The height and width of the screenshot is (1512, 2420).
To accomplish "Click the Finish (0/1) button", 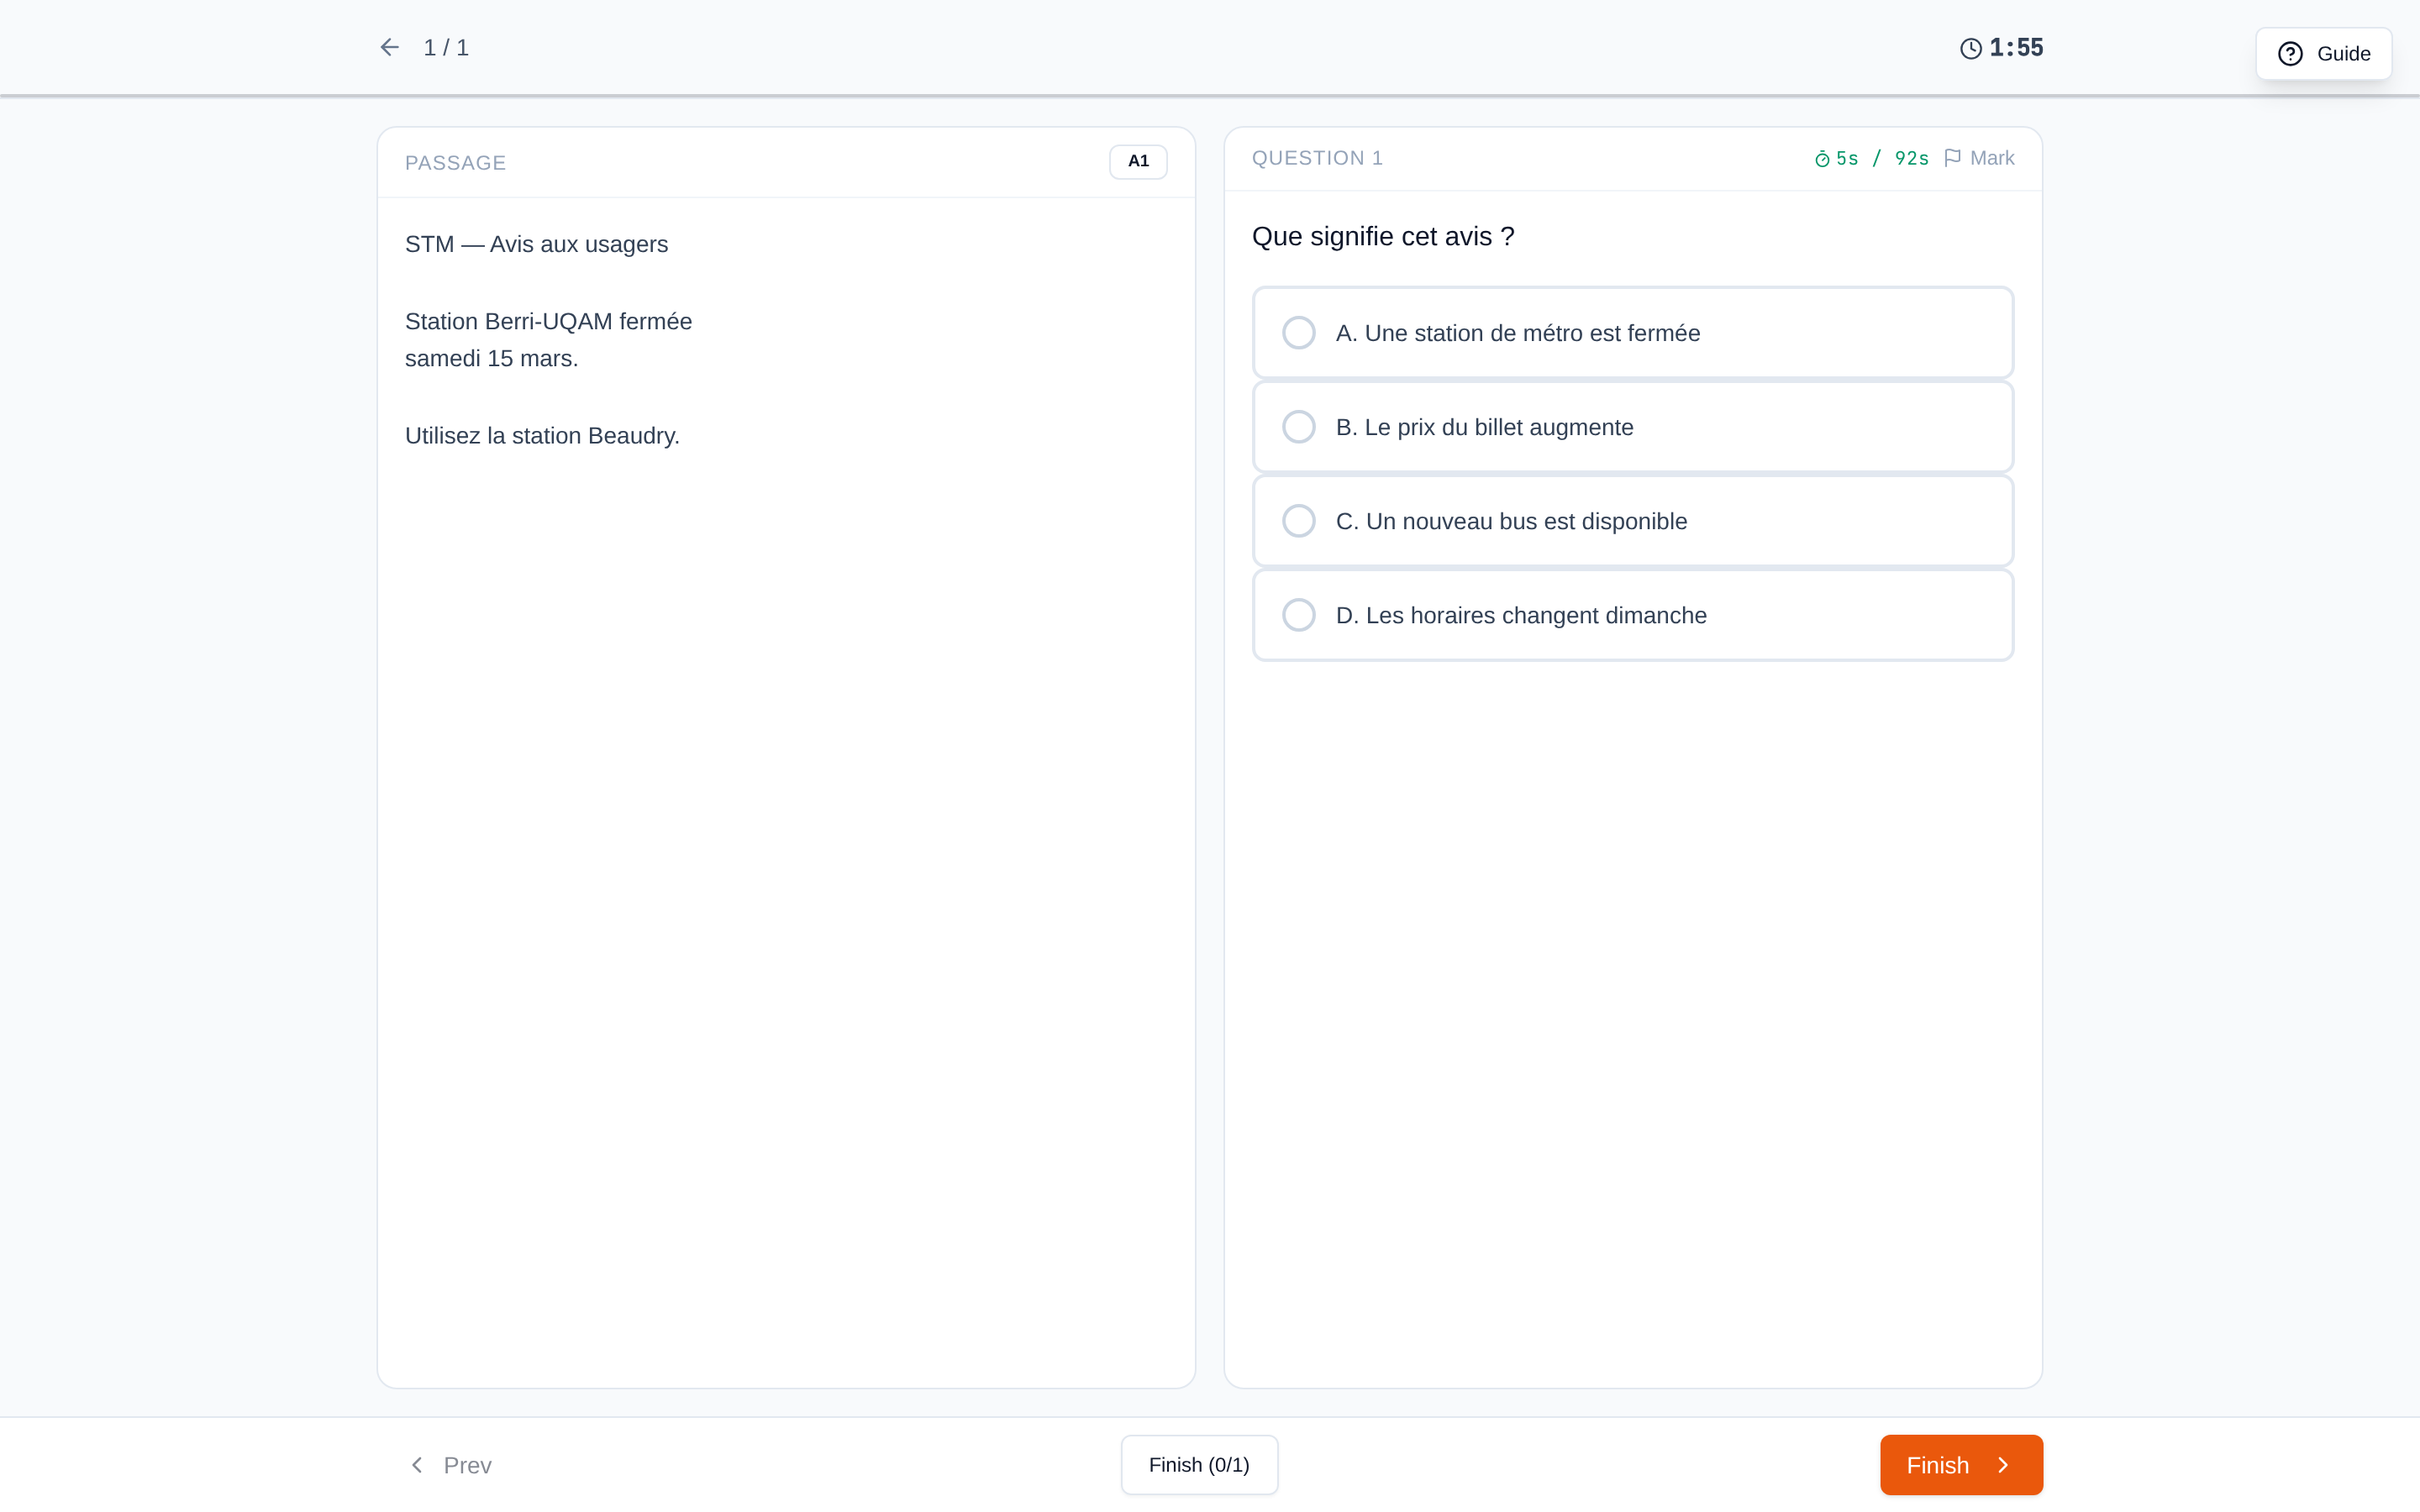I will click(x=1199, y=1465).
